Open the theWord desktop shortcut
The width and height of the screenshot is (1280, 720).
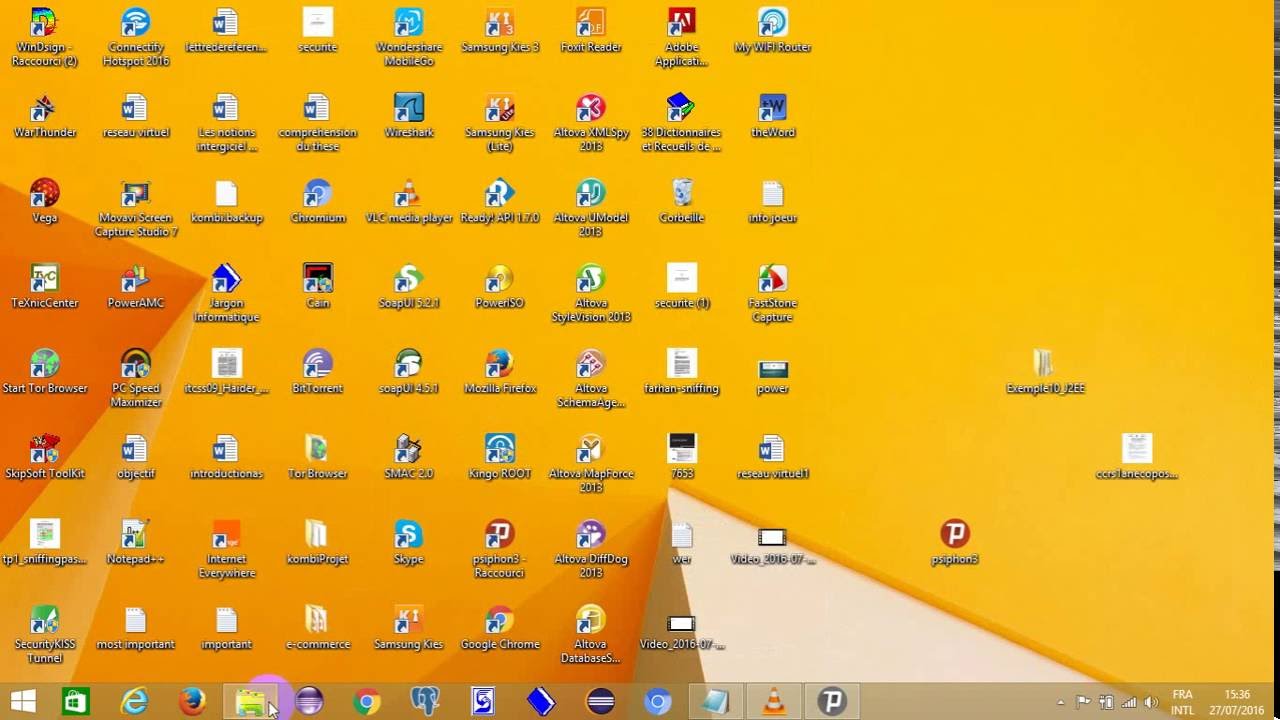773,115
